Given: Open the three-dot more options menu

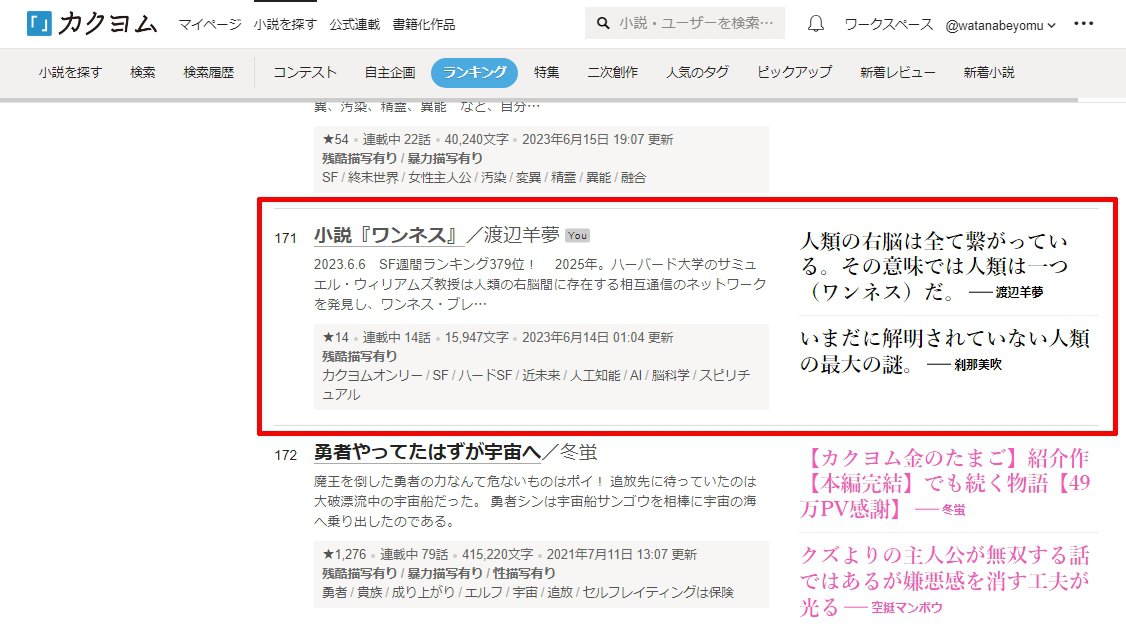Looking at the screenshot, I should pyautogui.click(x=1083, y=24).
